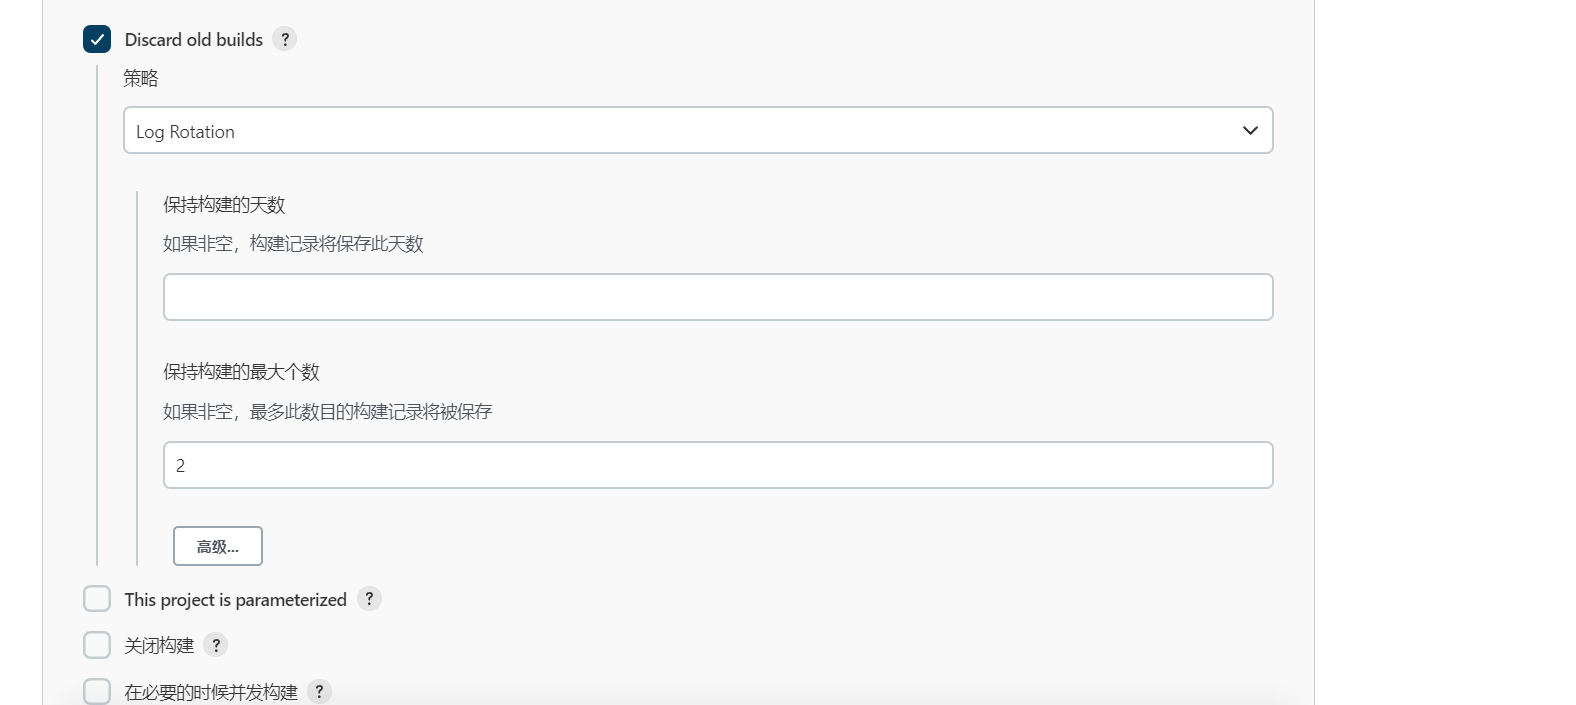Click the 保持构建的天数 field title
The image size is (1576, 705).
(x=224, y=205)
